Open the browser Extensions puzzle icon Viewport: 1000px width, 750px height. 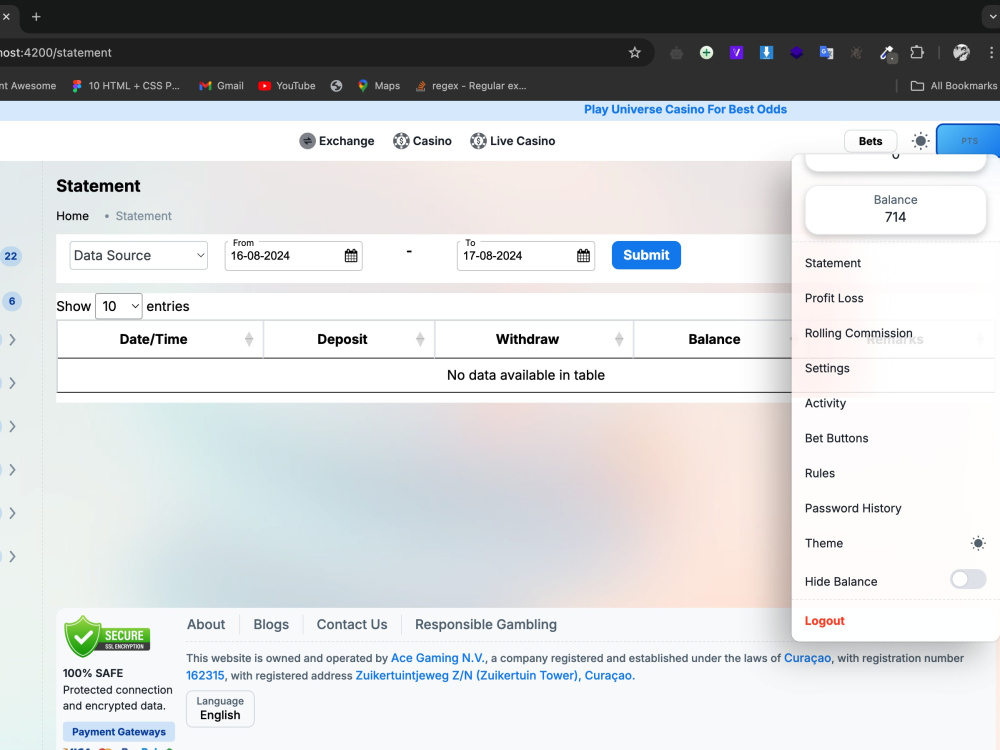click(916, 53)
